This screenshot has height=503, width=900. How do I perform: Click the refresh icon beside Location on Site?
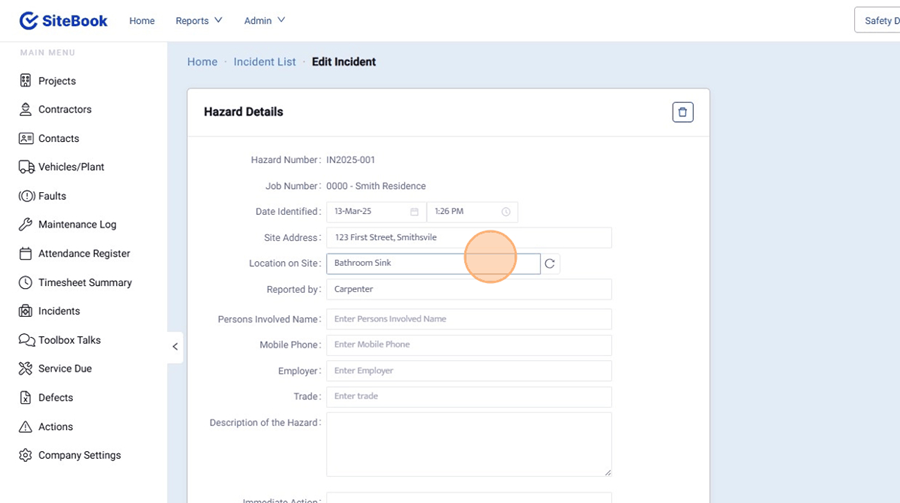[x=550, y=264]
